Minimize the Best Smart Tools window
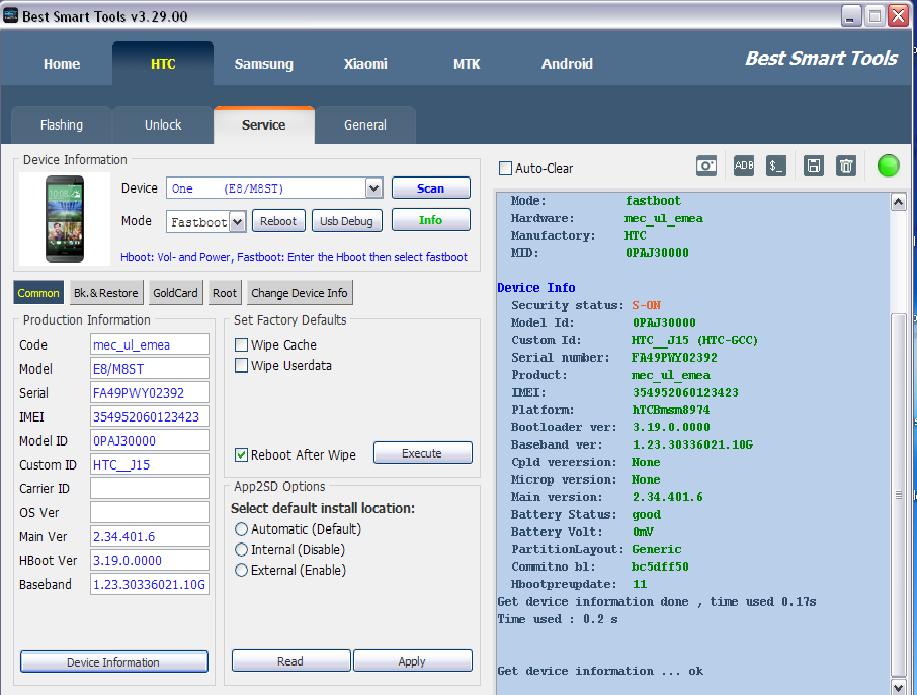917x695 pixels. tap(852, 16)
